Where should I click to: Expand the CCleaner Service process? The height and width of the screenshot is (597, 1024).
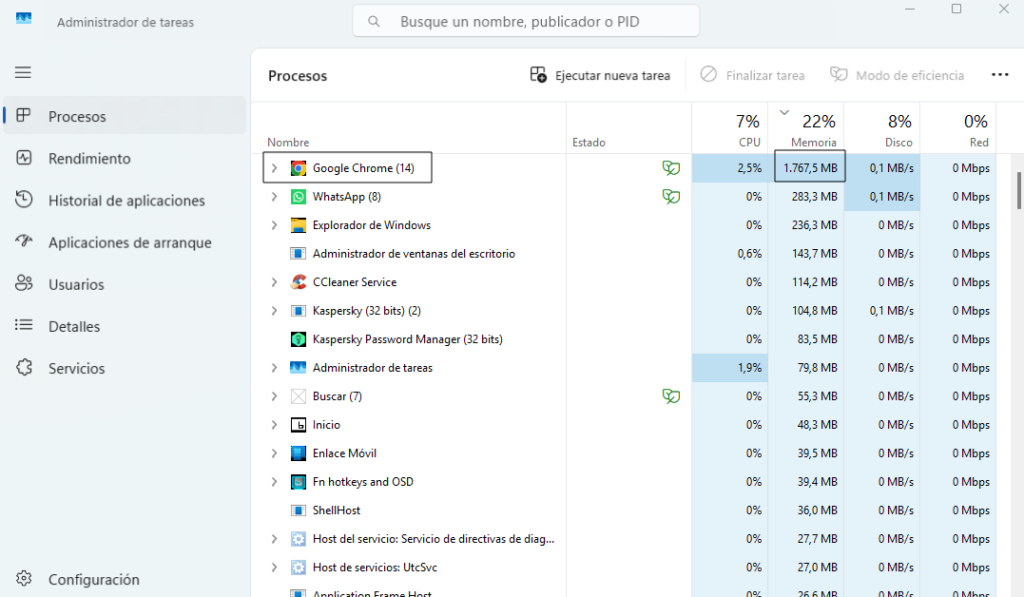[x=274, y=282]
